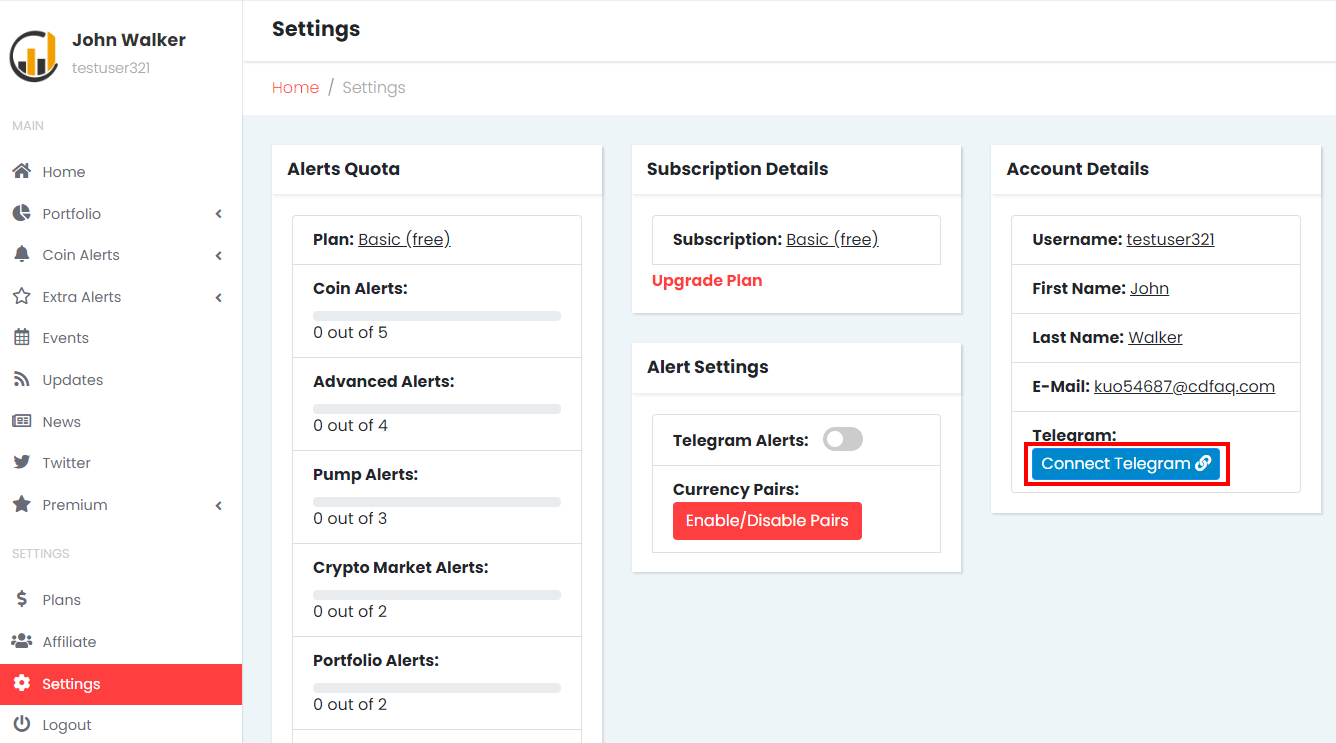Click the Connect Telegram button
Viewport: 1336px width, 743px height.
(x=1126, y=464)
